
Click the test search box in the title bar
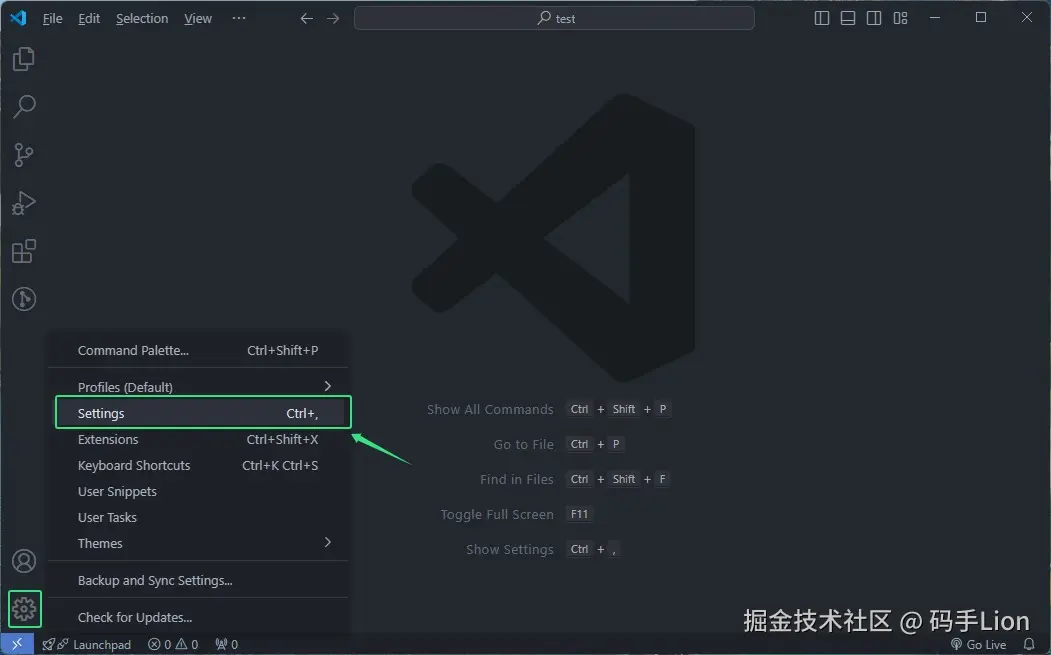tap(554, 17)
